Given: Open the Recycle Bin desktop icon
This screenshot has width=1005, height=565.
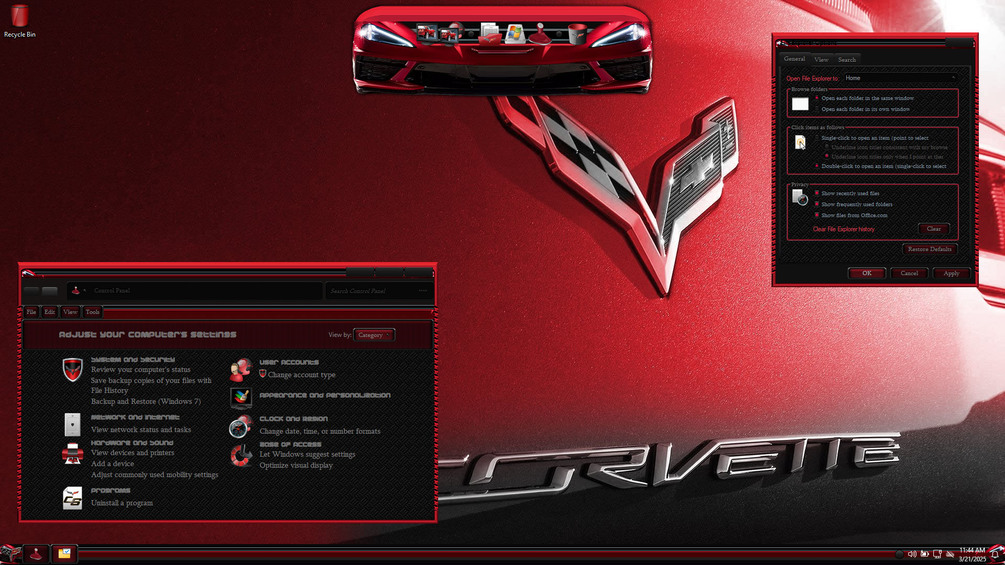Looking at the screenshot, I should click(x=19, y=20).
